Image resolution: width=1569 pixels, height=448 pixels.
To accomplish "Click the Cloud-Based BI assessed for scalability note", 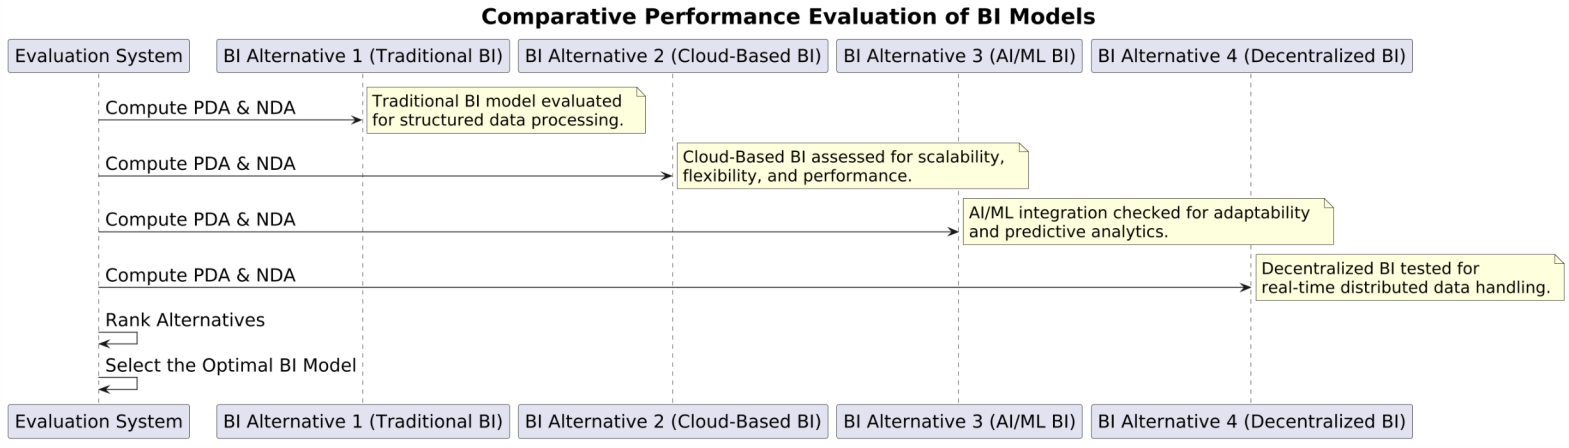I will click(852, 166).
